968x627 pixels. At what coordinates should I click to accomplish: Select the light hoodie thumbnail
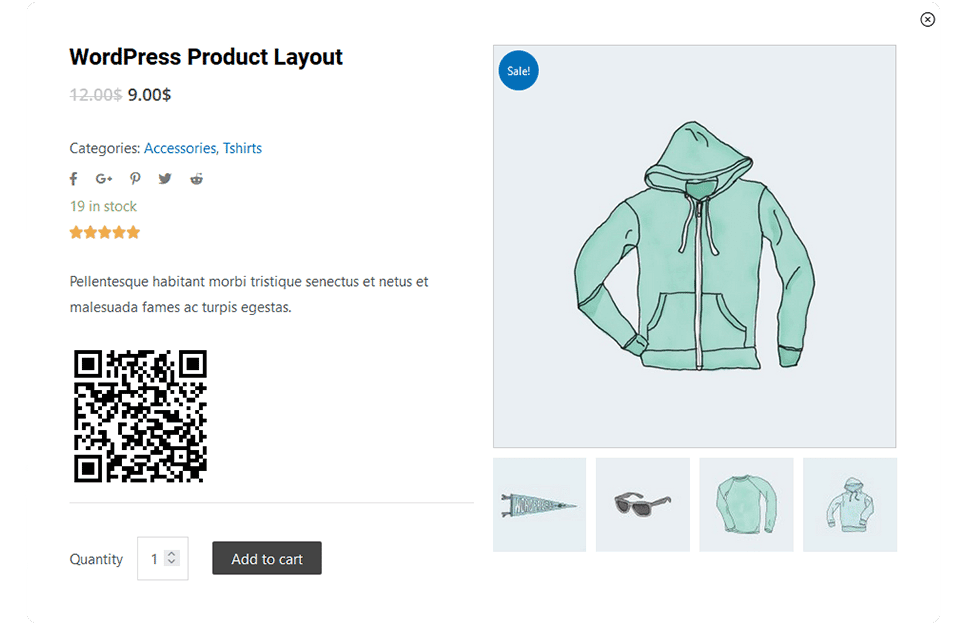[849, 505]
